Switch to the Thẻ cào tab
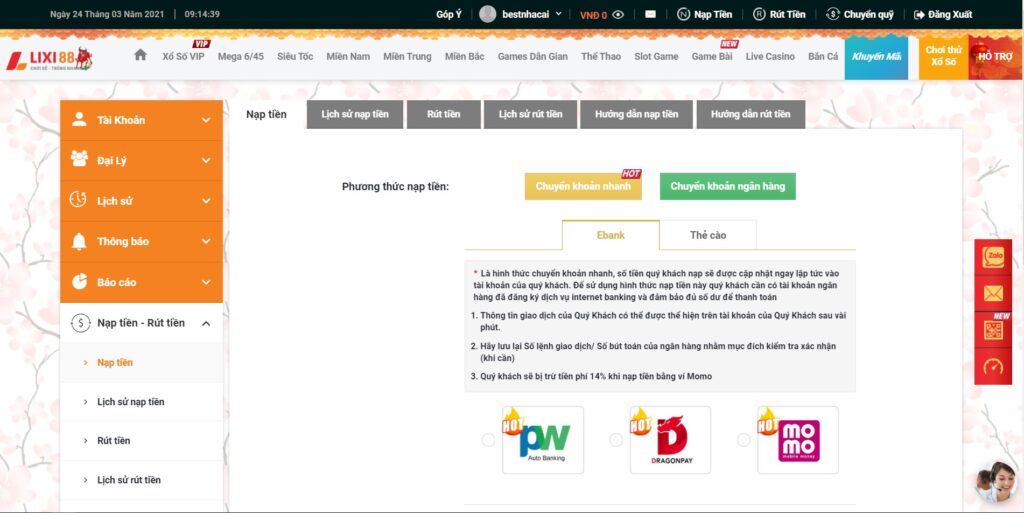Image resolution: width=1024 pixels, height=513 pixels. [x=708, y=235]
